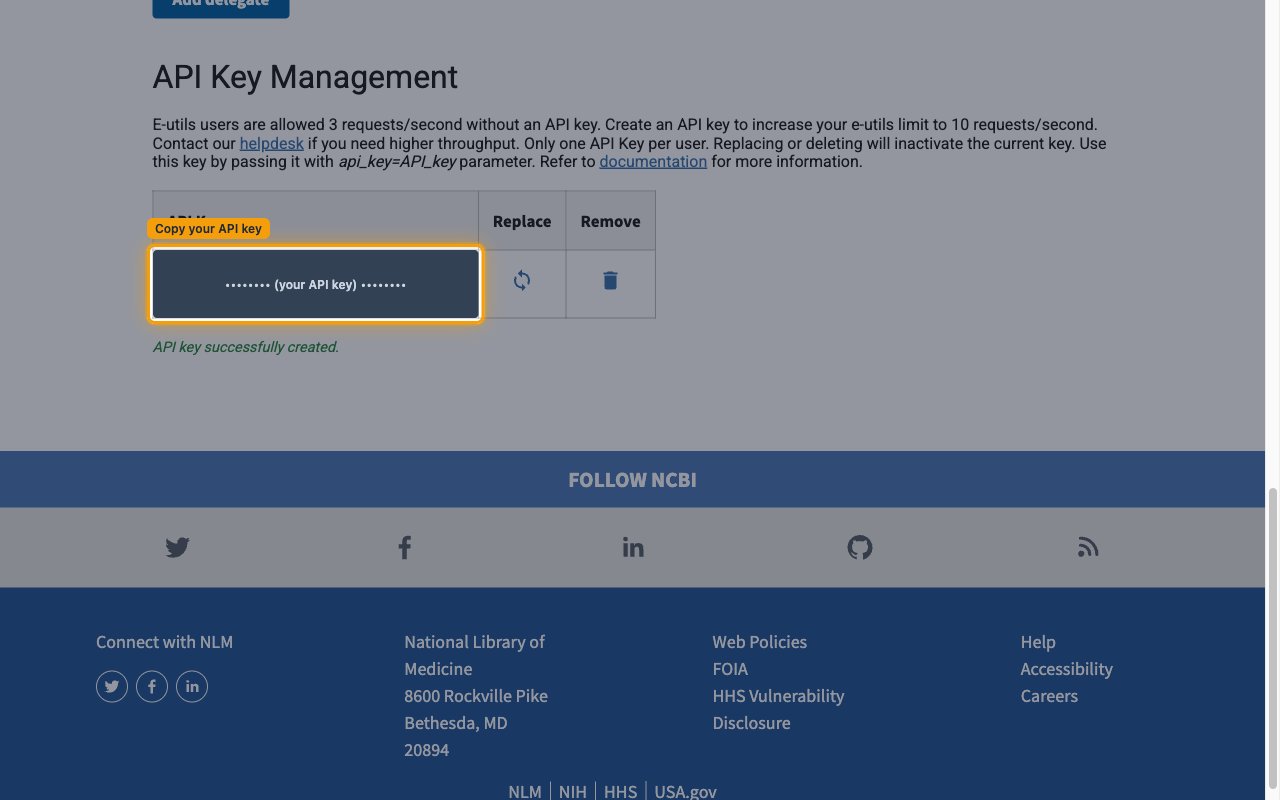Open the documentation link
1280x800 pixels.
click(653, 161)
